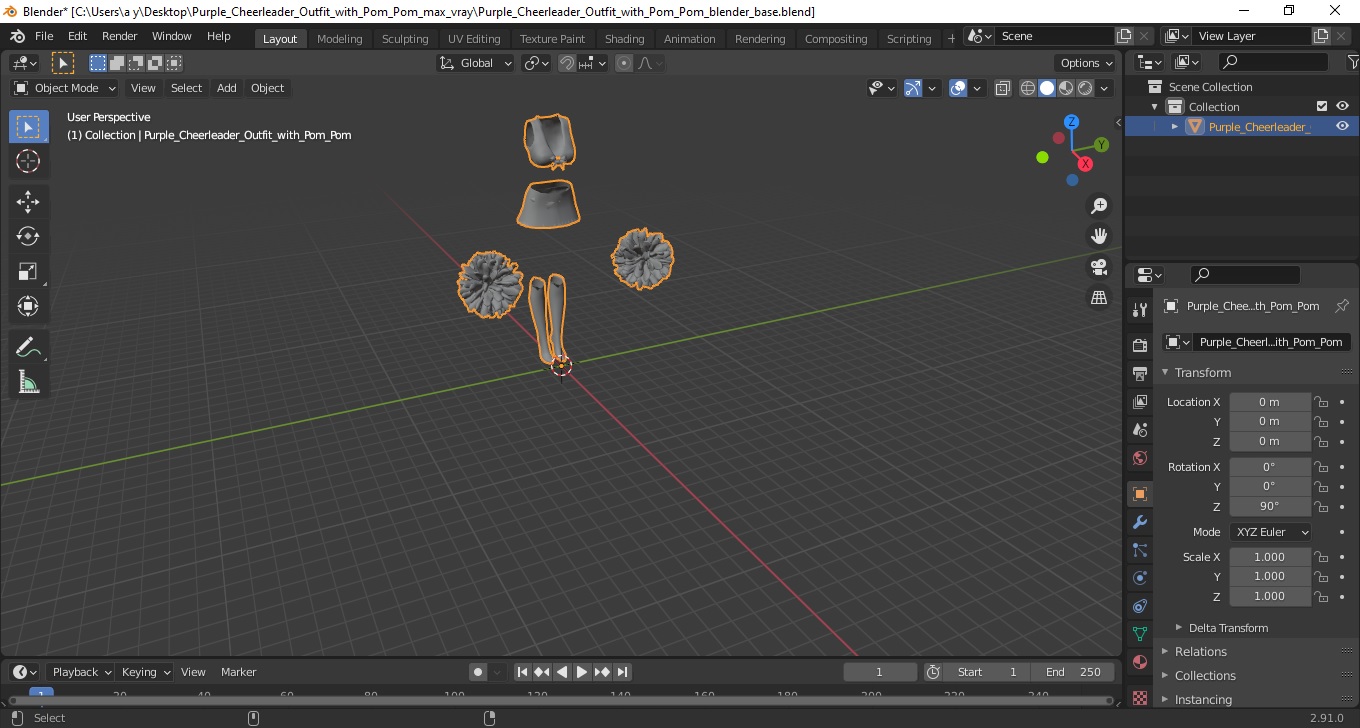This screenshot has width=1360, height=728.
Task: Click the current frame number field
Action: click(880, 672)
